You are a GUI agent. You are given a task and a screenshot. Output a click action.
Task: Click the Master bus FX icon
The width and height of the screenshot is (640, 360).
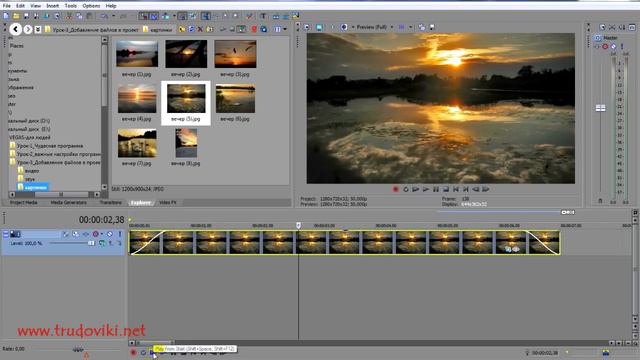(x=597, y=47)
